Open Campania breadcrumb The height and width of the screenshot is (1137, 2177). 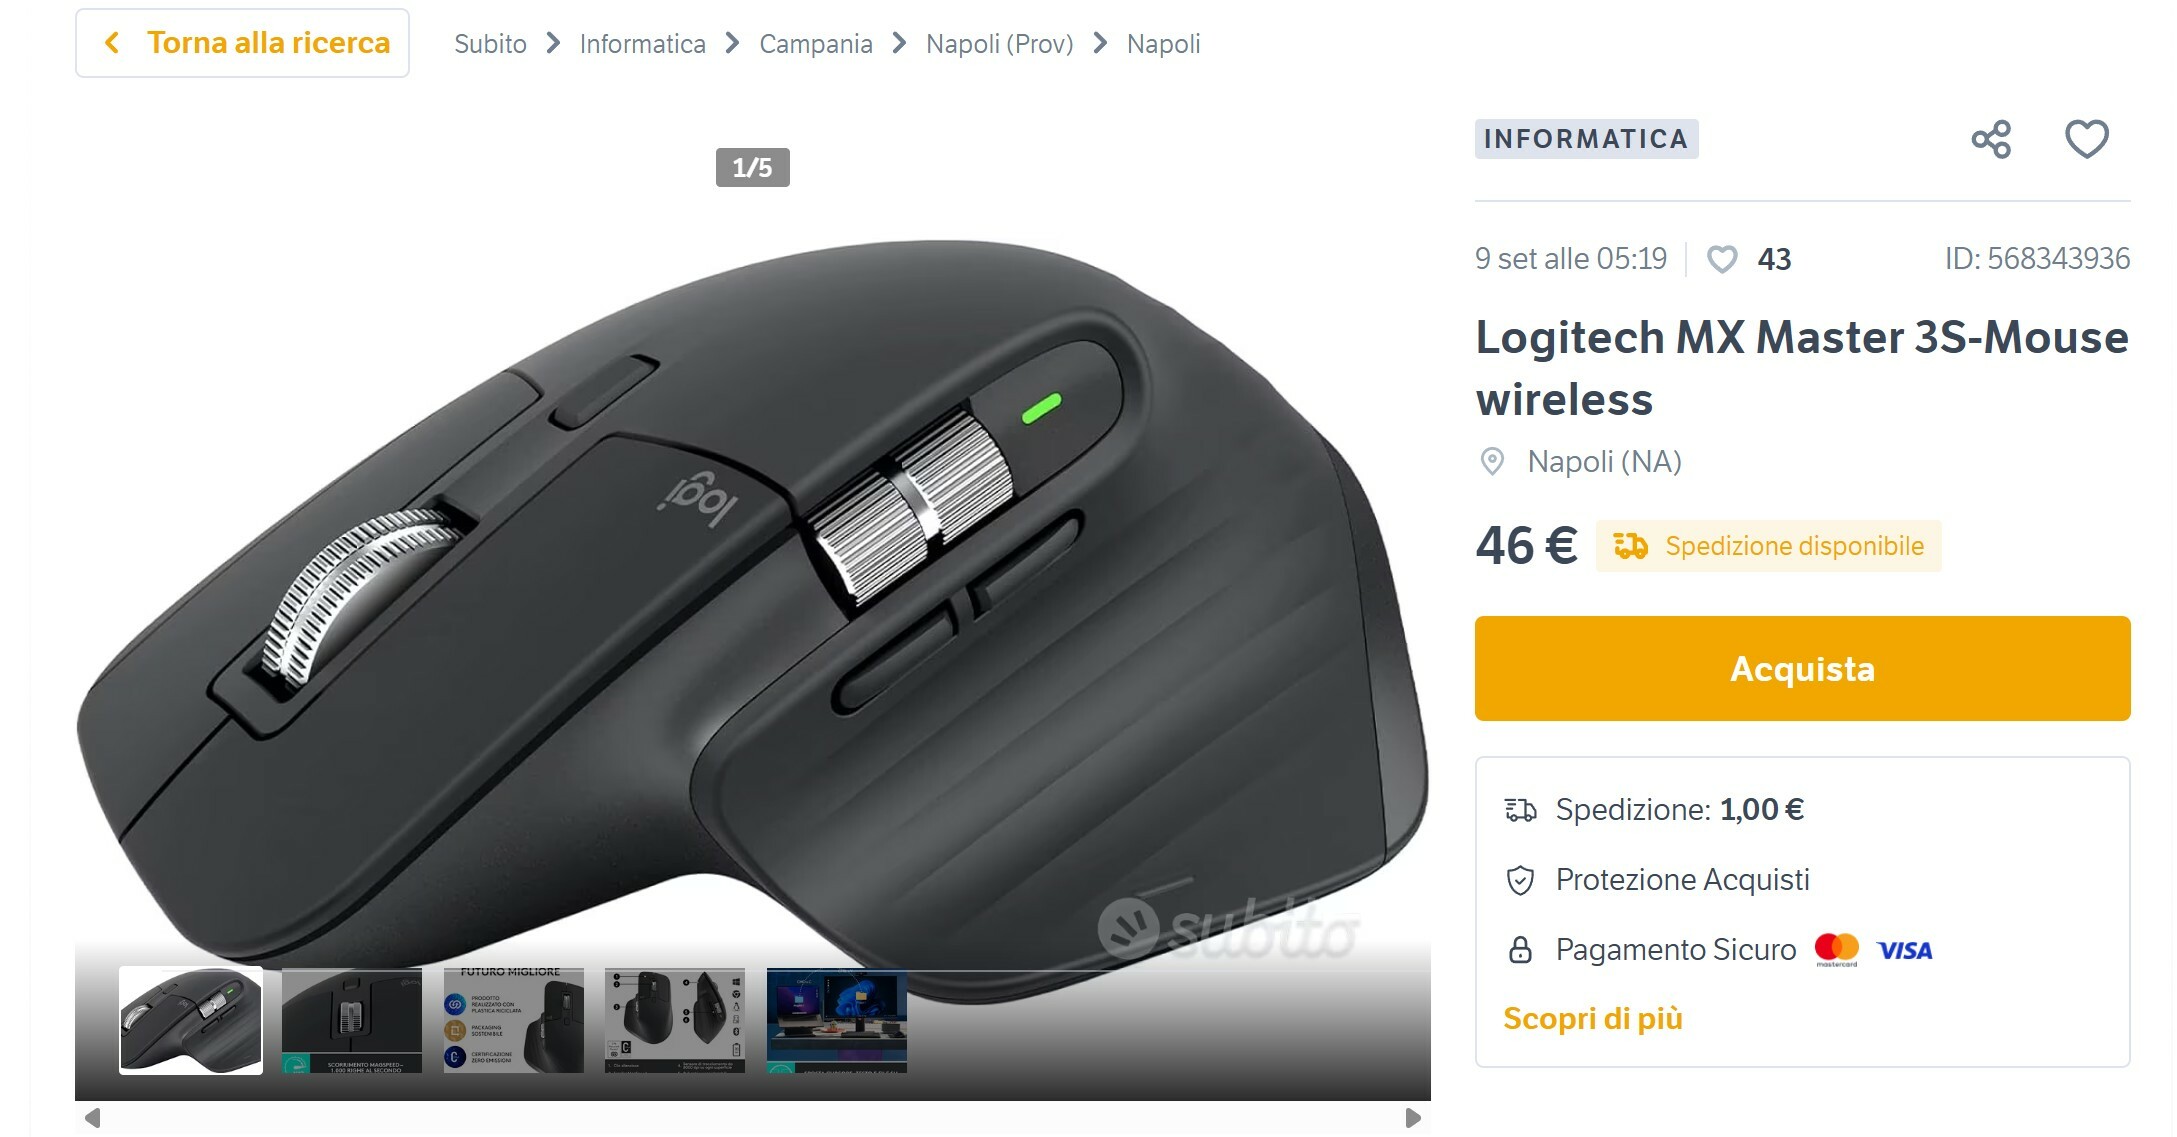point(816,44)
